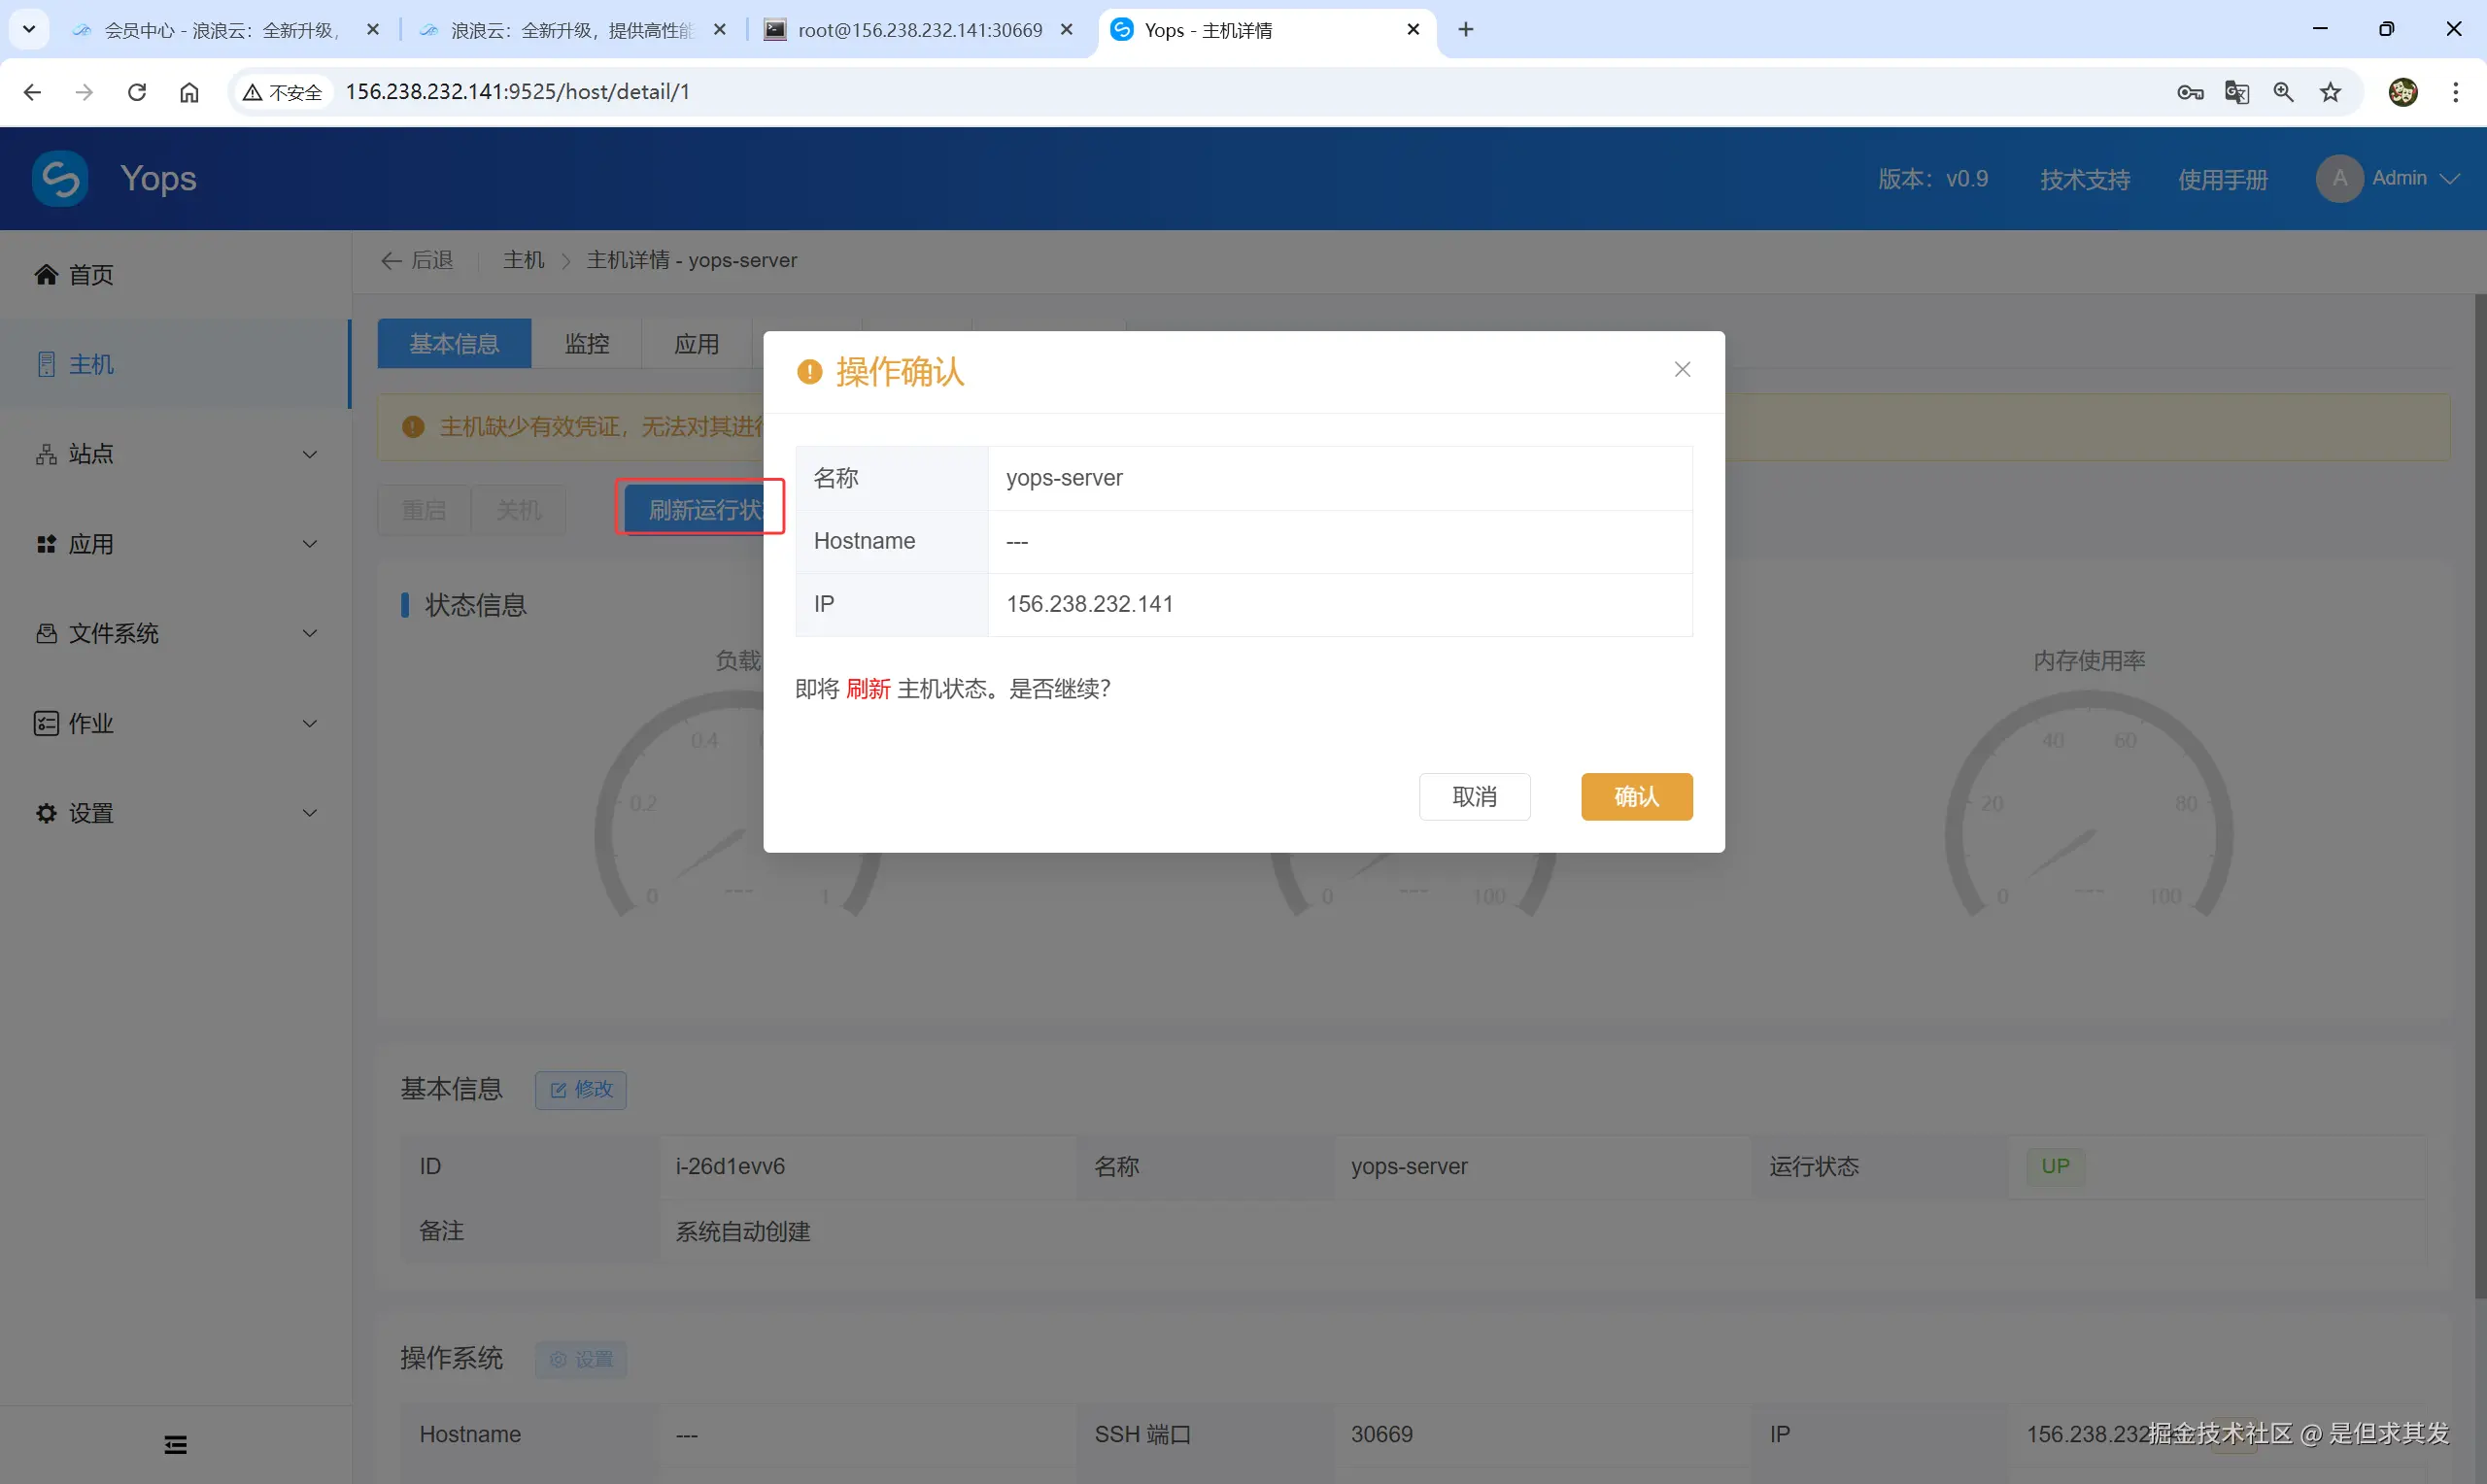The width and height of the screenshot is (2487, 1484).
Task: Open the browser tab search dropdown
Action: tap(29, 29)
